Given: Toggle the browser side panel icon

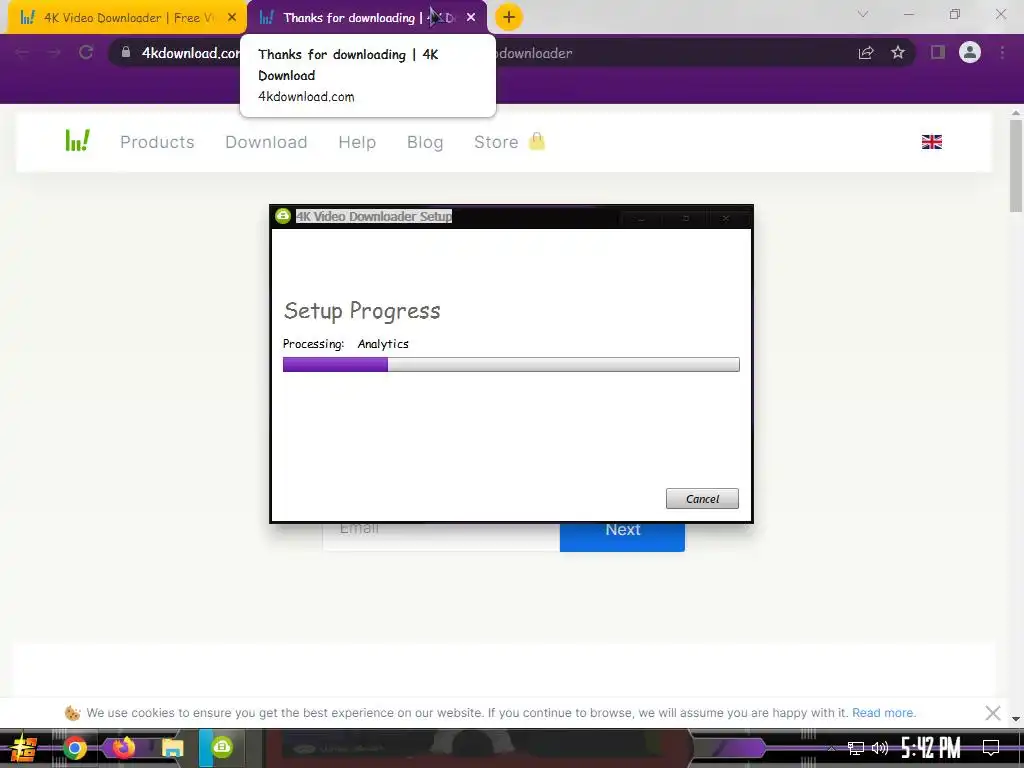Looking at the screenshot, I should pos(938,52).
